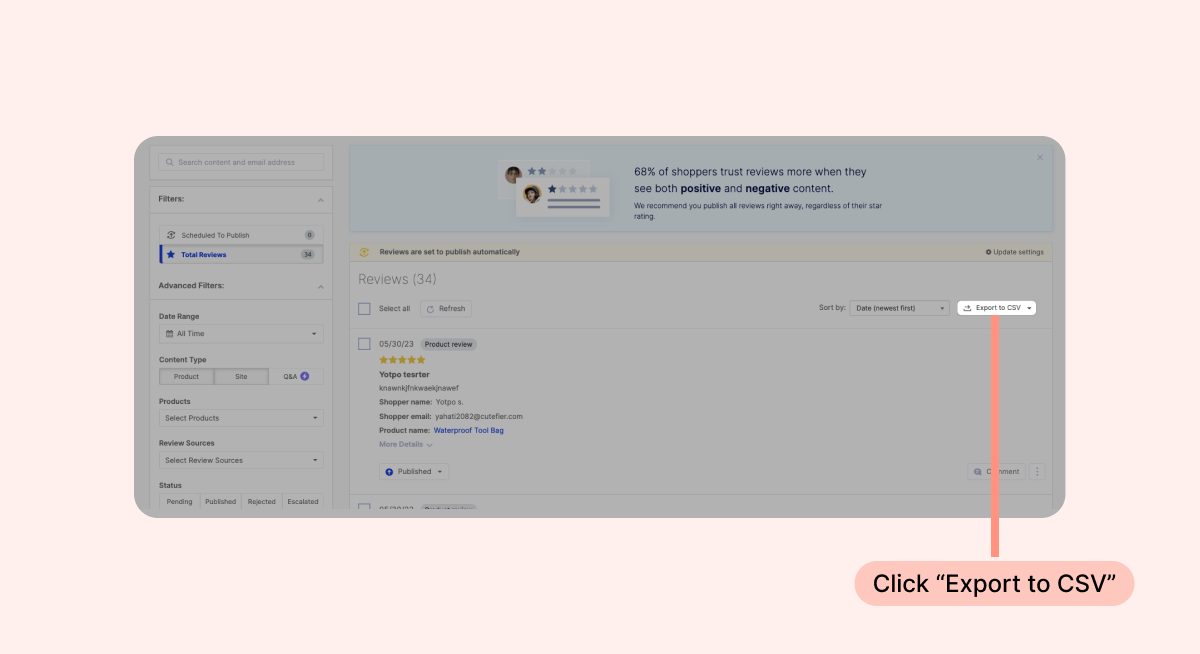Check the Select all checkbox

point(365,309)
